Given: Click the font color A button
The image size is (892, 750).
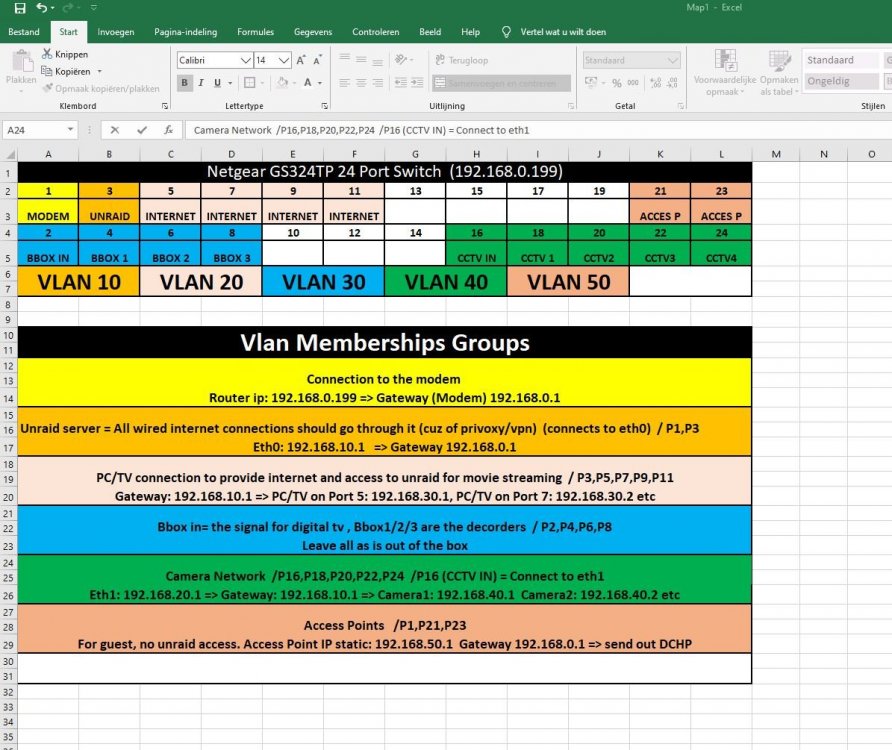Looking at the screenshot, I should 308,83.
